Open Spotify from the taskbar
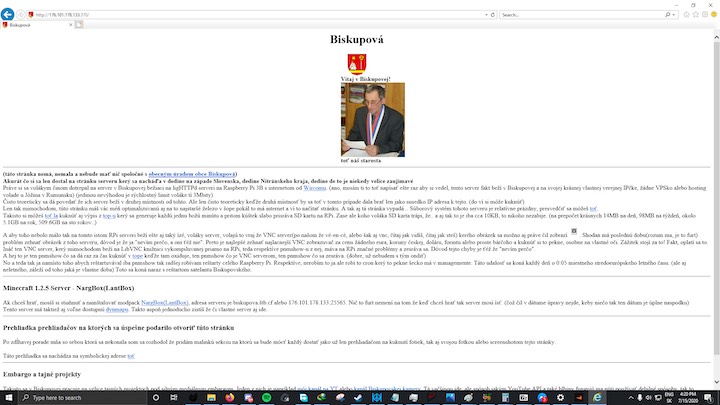720x405 pixels. coord(266,398)
